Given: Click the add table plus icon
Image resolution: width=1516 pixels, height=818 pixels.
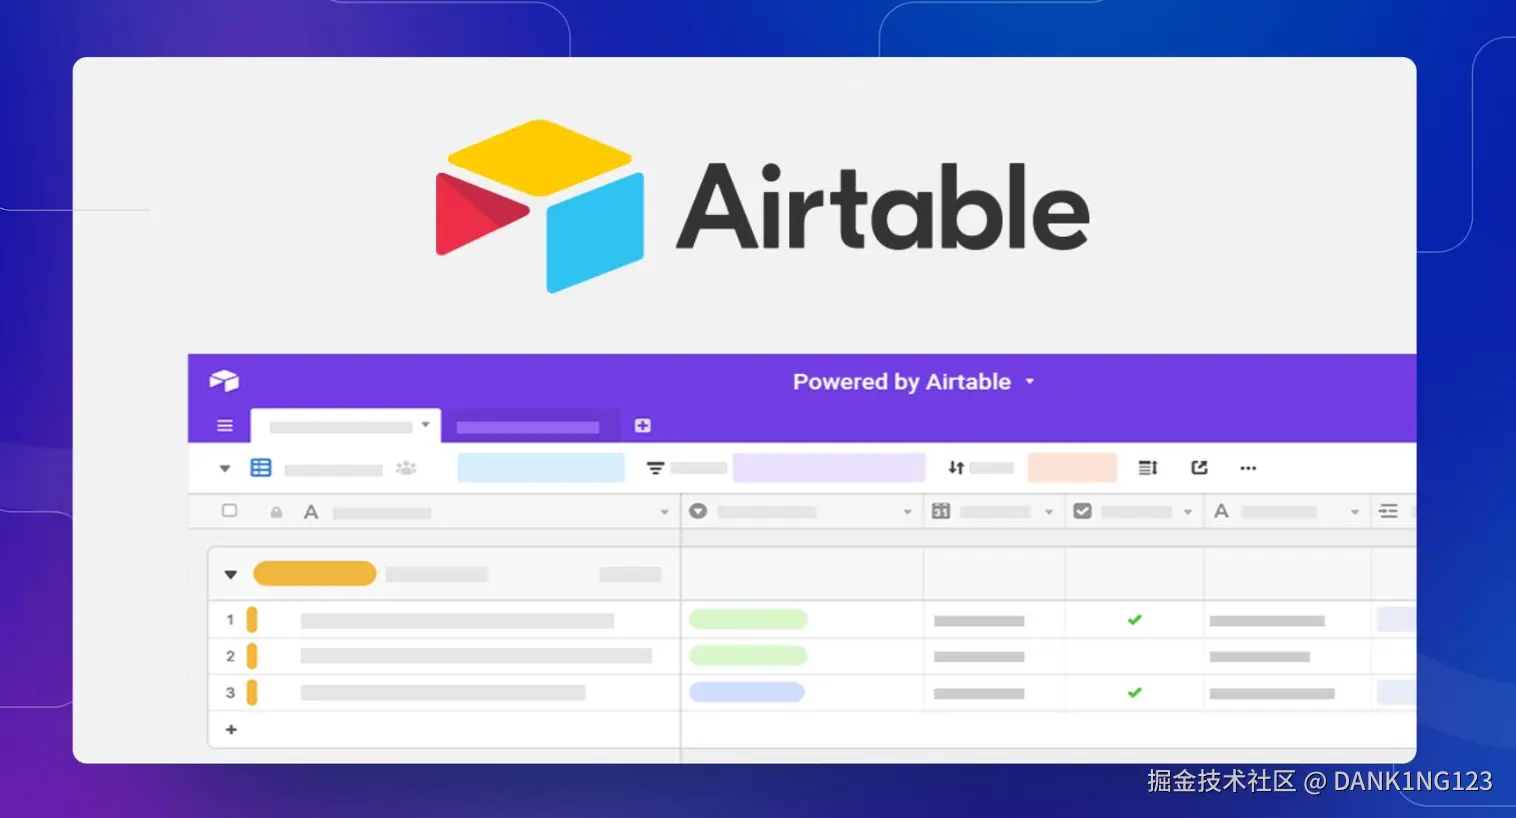Looking at the screenshot, I should (x=643, y=426).
